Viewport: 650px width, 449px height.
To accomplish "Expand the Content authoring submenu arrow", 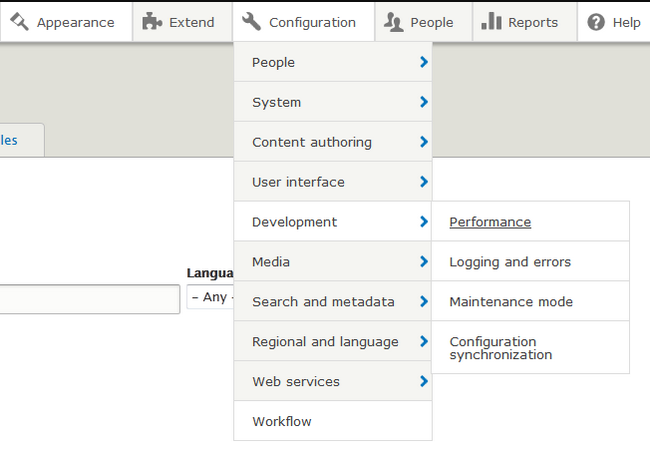I will (424, 142).
